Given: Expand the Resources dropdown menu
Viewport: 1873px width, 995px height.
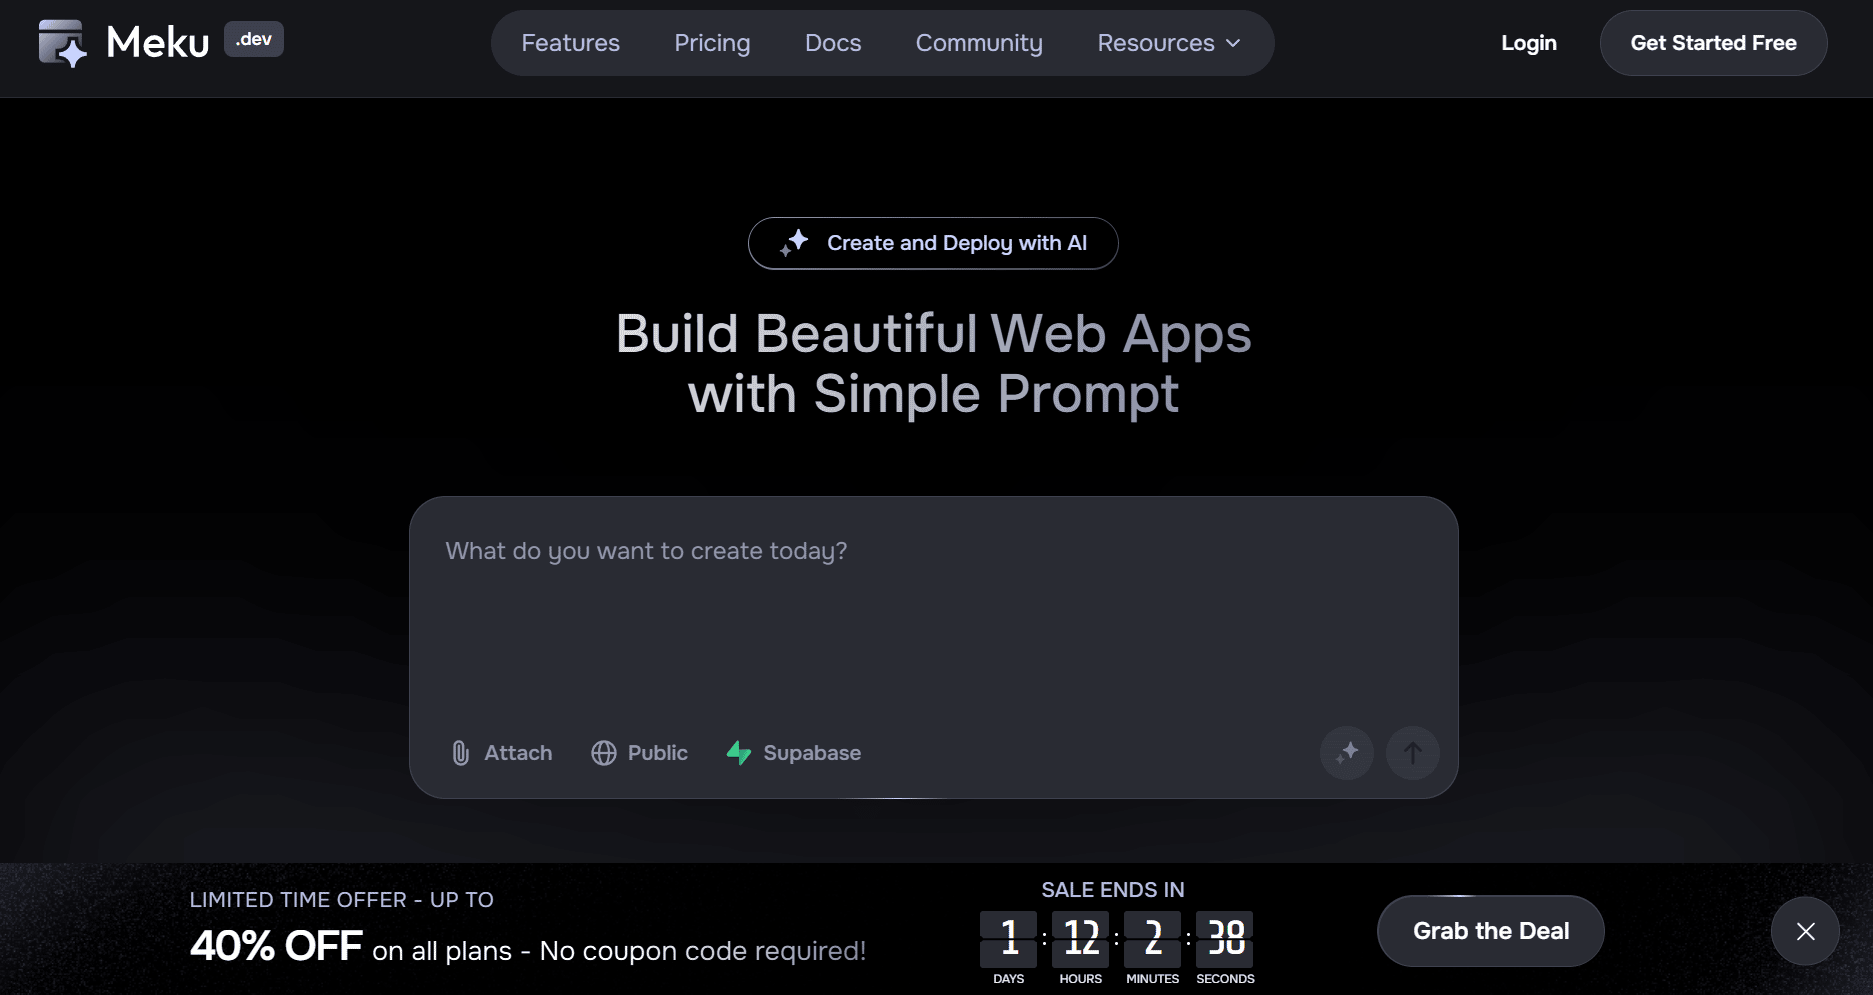Looking at the screenshot, I should point(1155,43).
